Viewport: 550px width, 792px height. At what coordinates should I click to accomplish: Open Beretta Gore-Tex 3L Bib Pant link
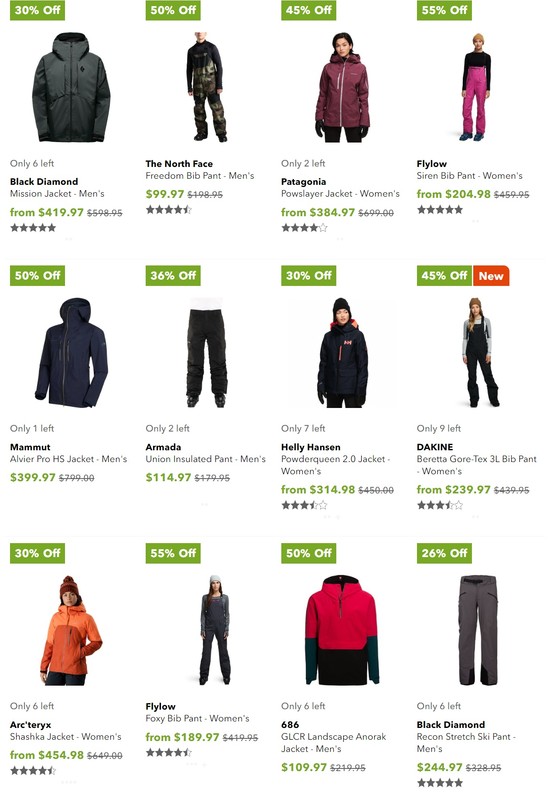pyautogui.click(x=476, y=465)
